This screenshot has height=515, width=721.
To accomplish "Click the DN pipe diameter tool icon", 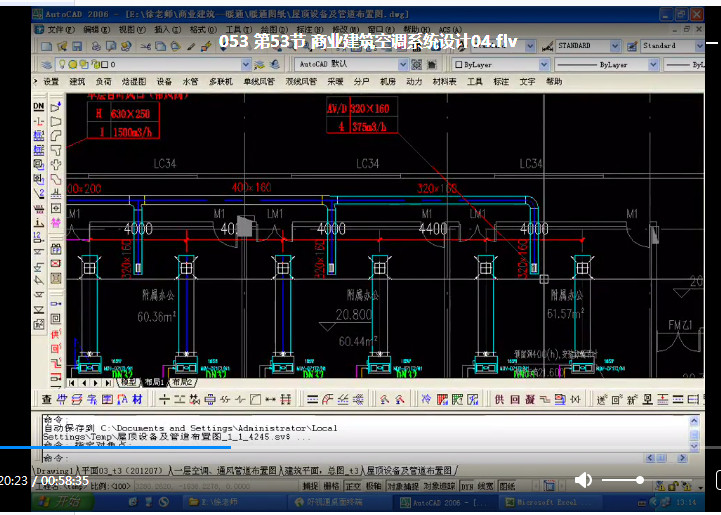I will [x=39, y=106].
